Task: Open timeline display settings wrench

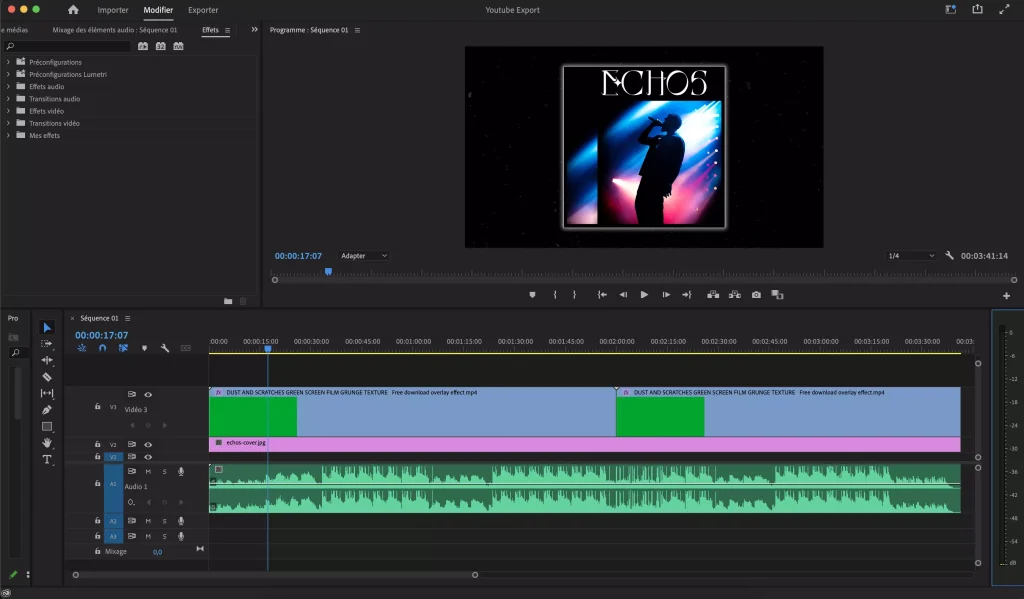Action: click(165, 348)
